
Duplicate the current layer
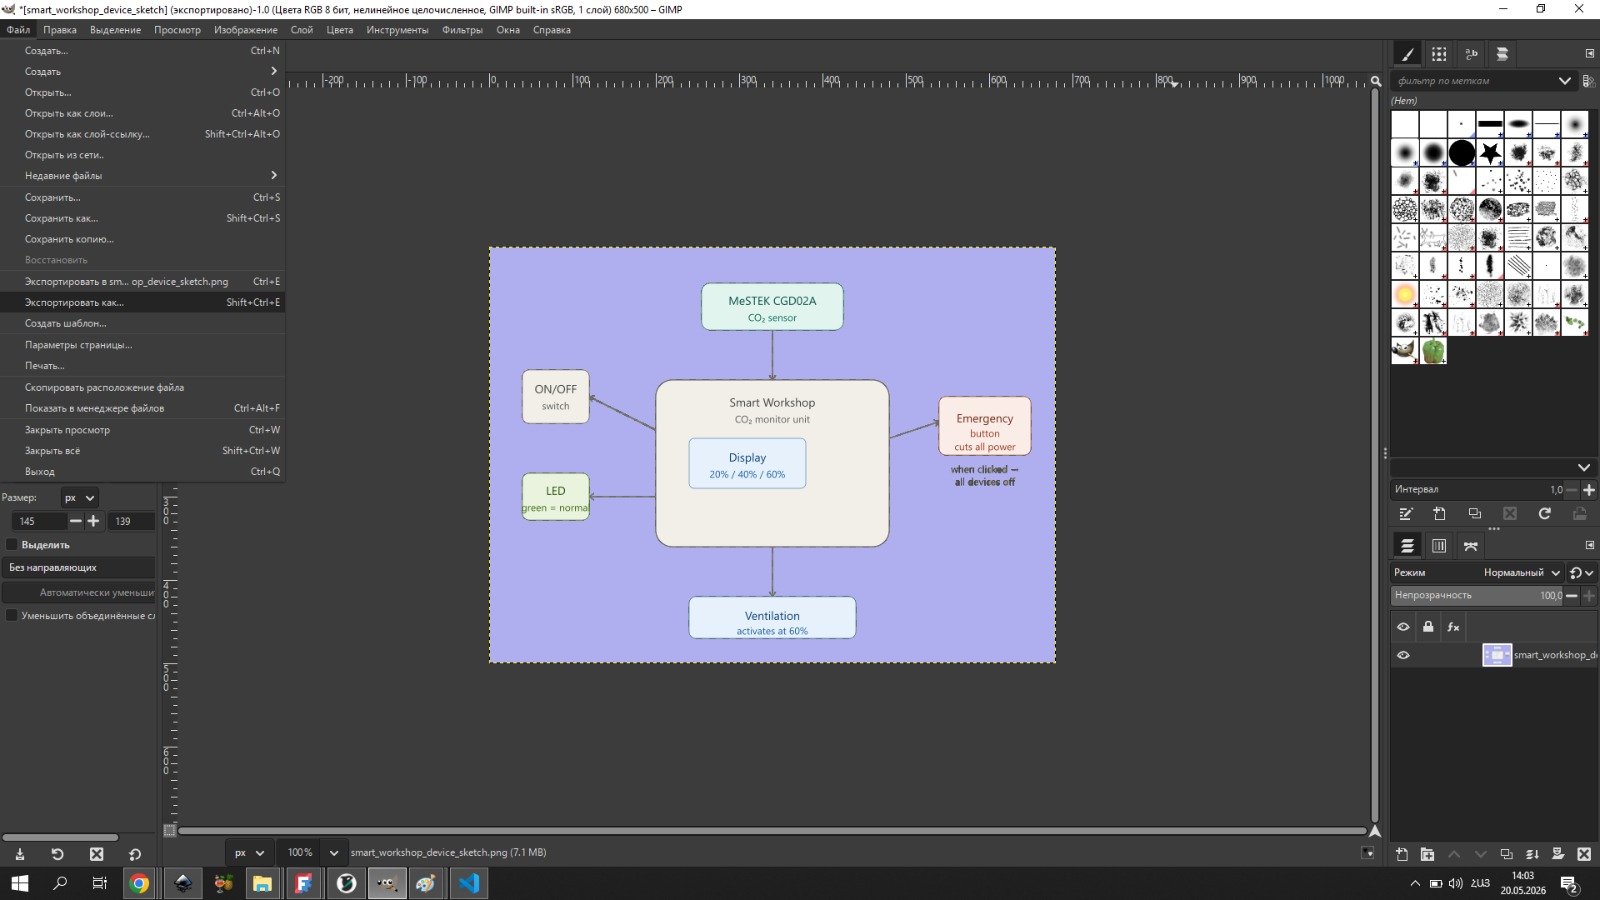(1506, 854)
